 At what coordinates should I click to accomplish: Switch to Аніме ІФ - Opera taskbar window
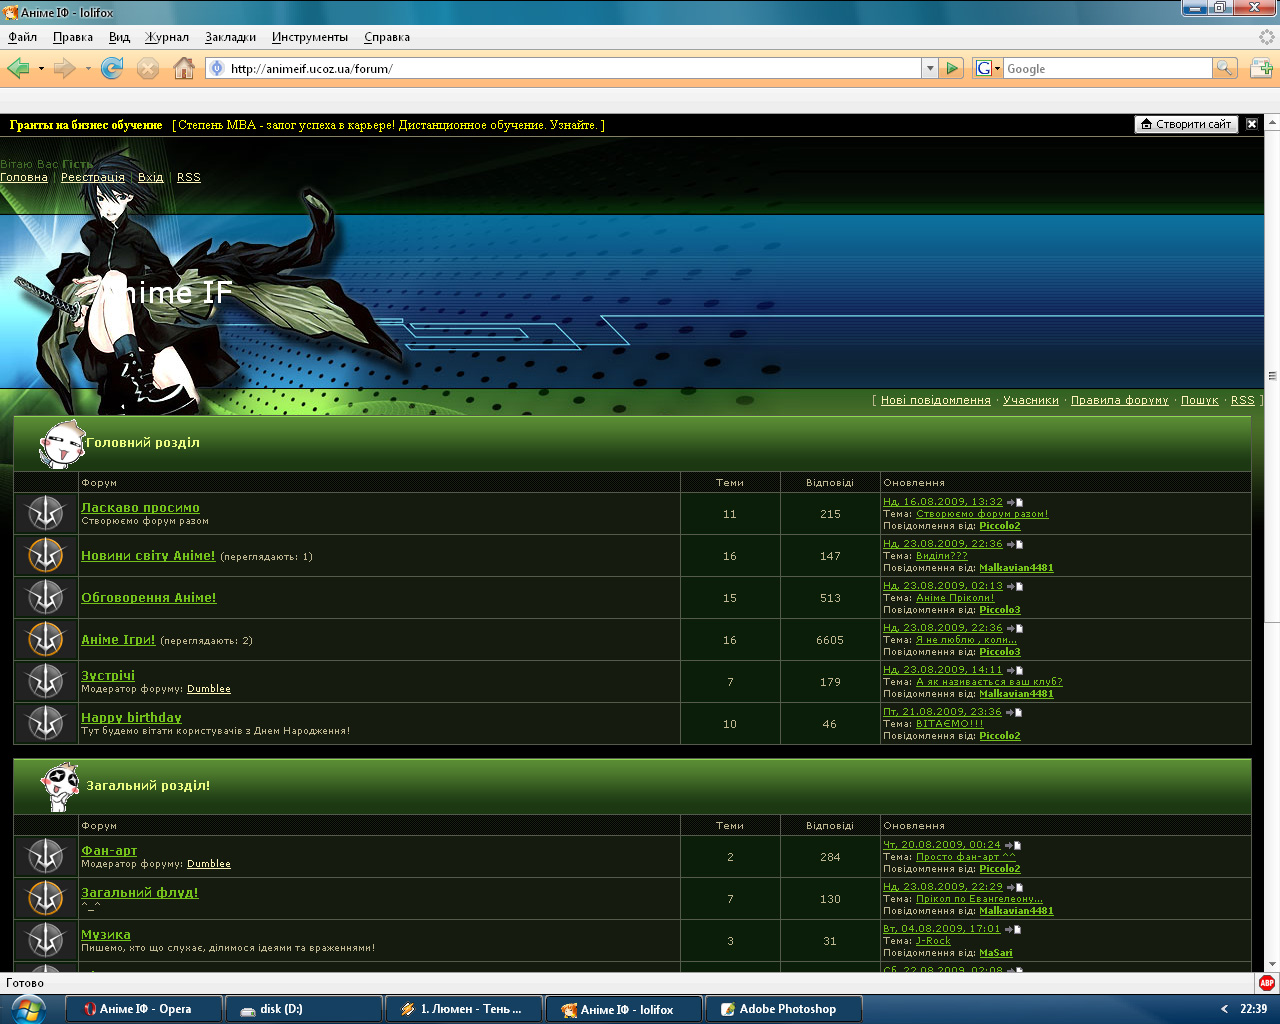click(x=144, y=1009)
